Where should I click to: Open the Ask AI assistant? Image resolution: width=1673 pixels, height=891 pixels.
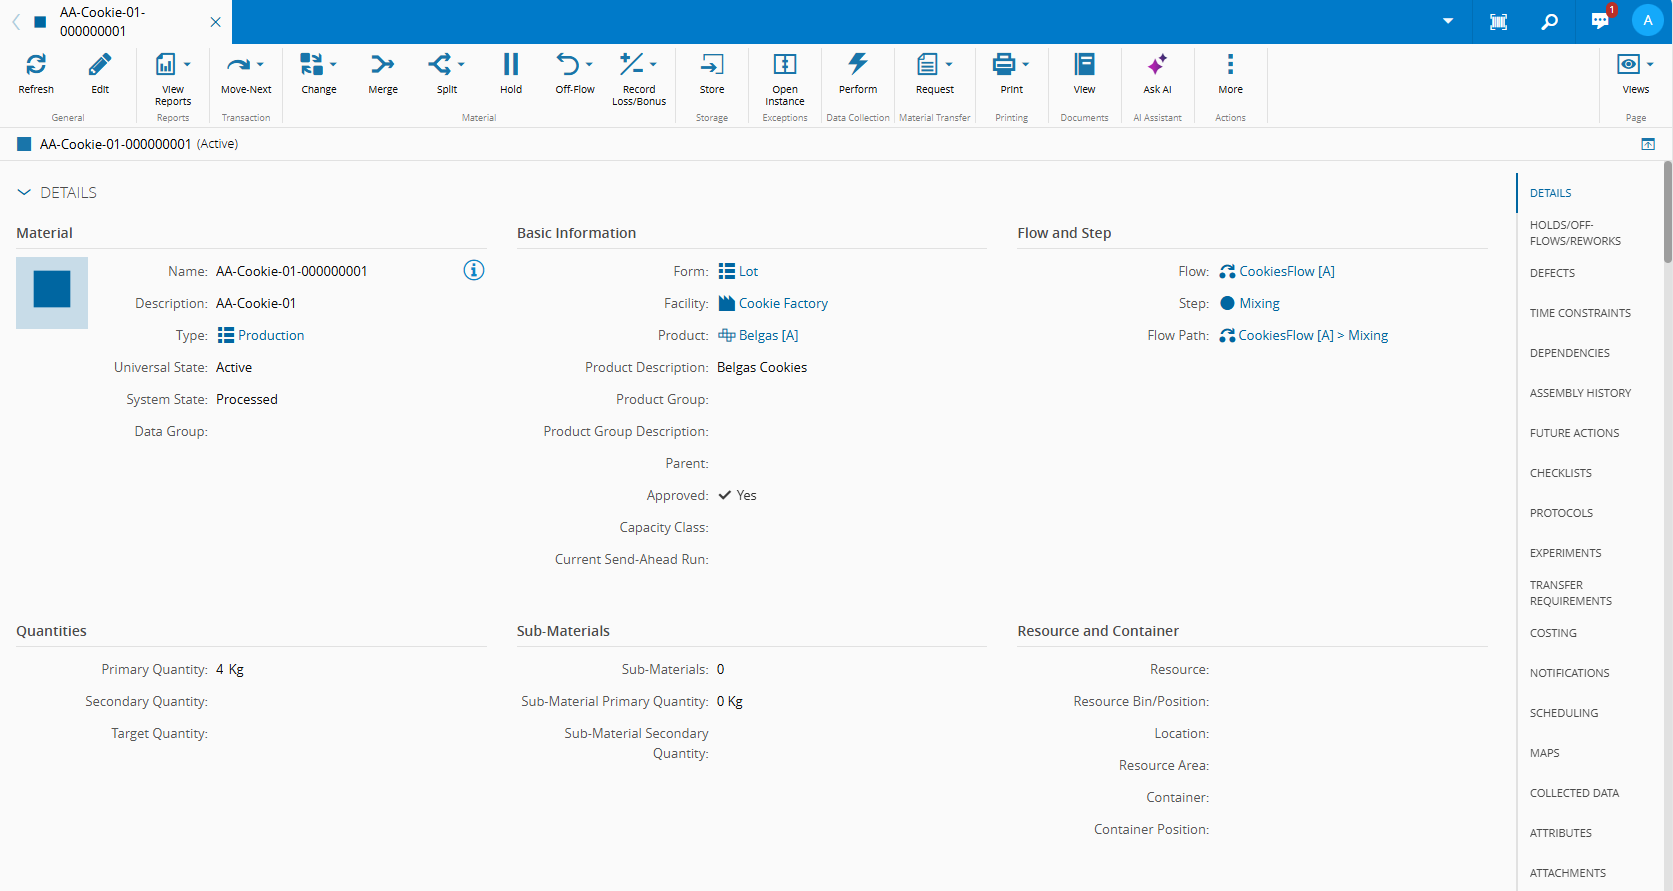pyautogui.click(x=1157, y=65)
